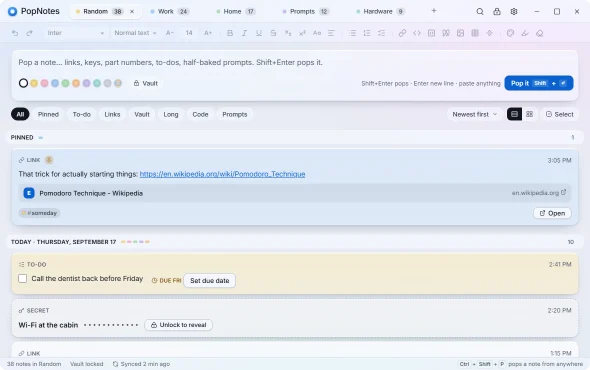Toggle underline formatting
590x370 pixels.
(259, 33)
